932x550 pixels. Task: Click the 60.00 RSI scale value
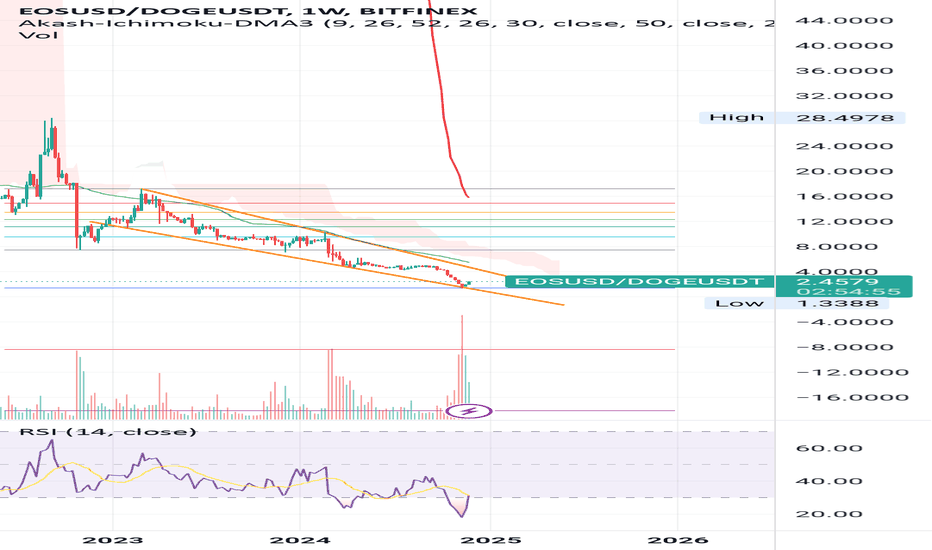click(829, 448)
